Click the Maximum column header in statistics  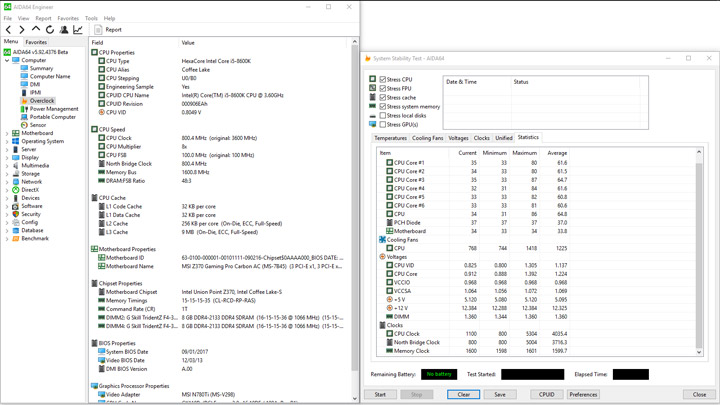click(x=524, y=153)
